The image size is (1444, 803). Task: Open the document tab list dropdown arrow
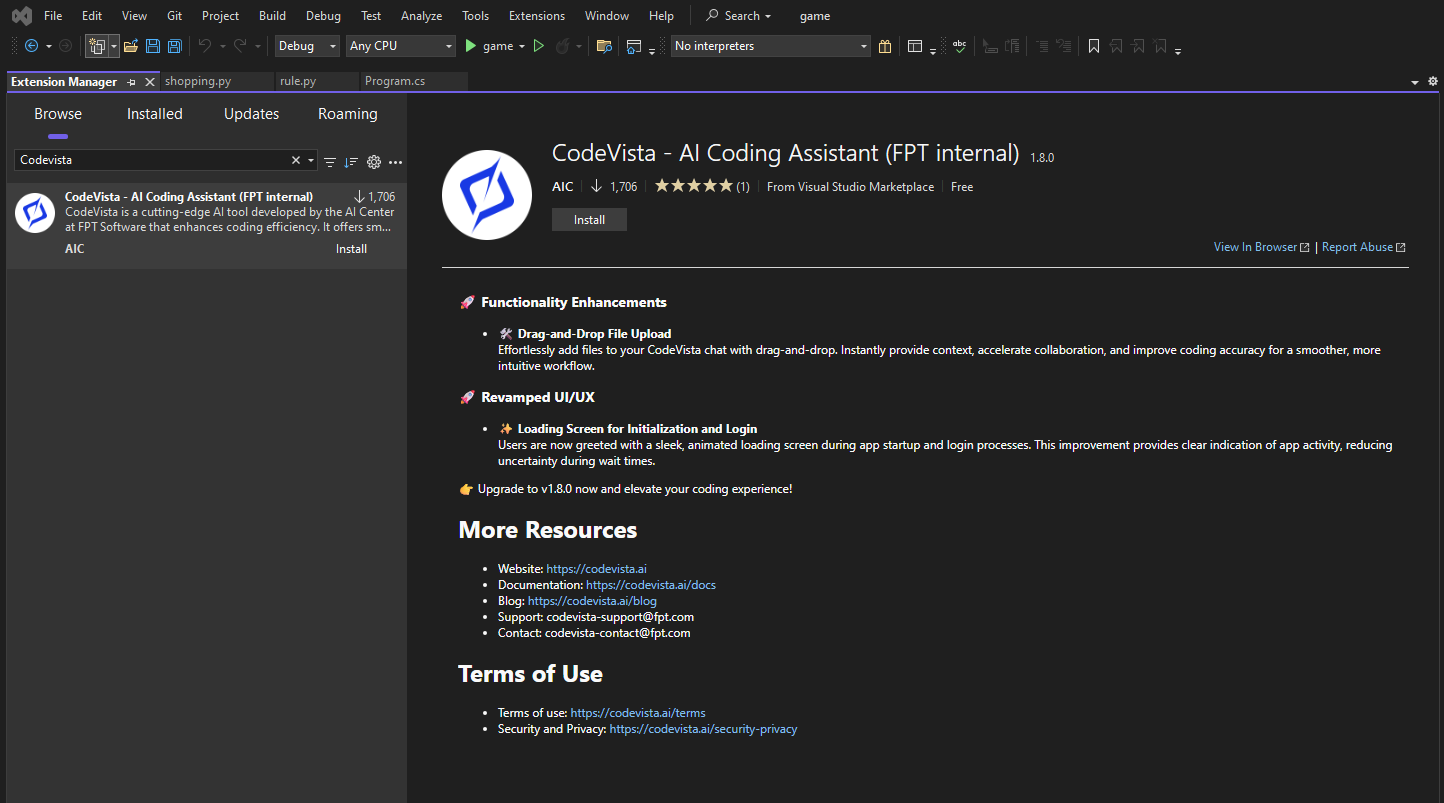coord(1415,82)
